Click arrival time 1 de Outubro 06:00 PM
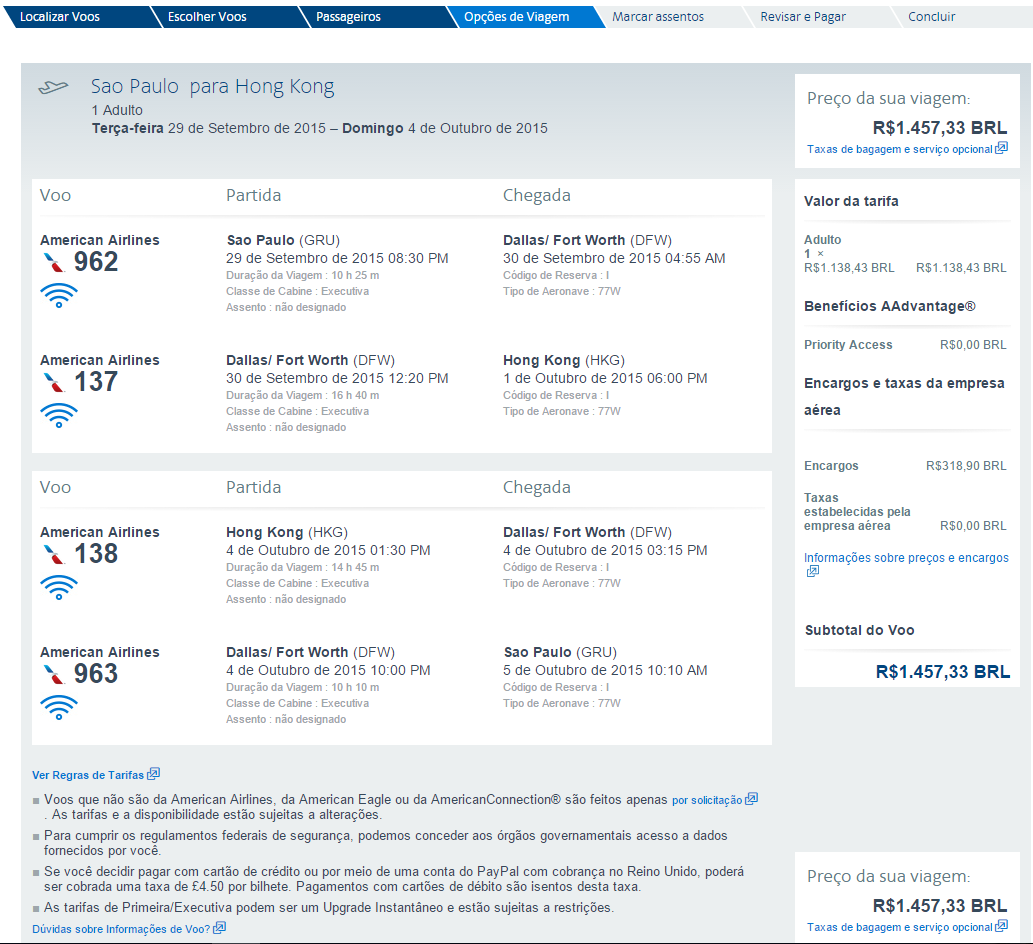The image size is (1033, 944). coord(605,378)
